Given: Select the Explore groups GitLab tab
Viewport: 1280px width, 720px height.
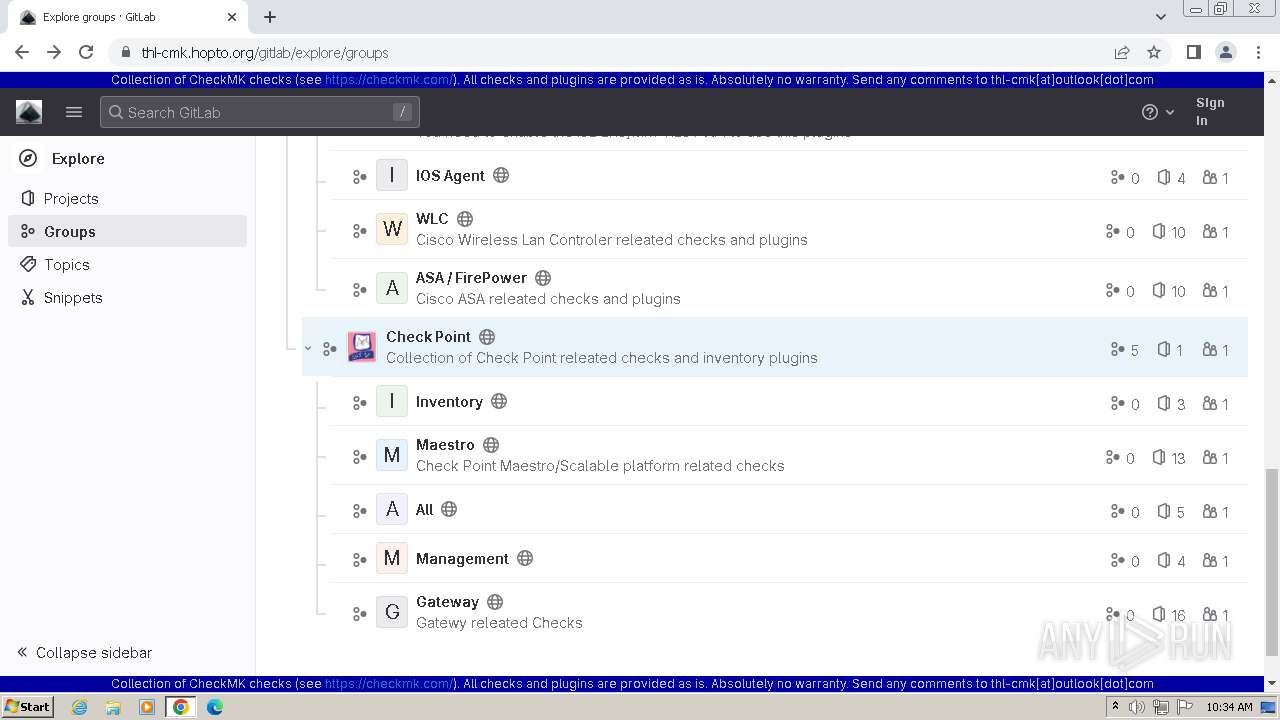Looking at the screenshot, I should pos(128,17).
